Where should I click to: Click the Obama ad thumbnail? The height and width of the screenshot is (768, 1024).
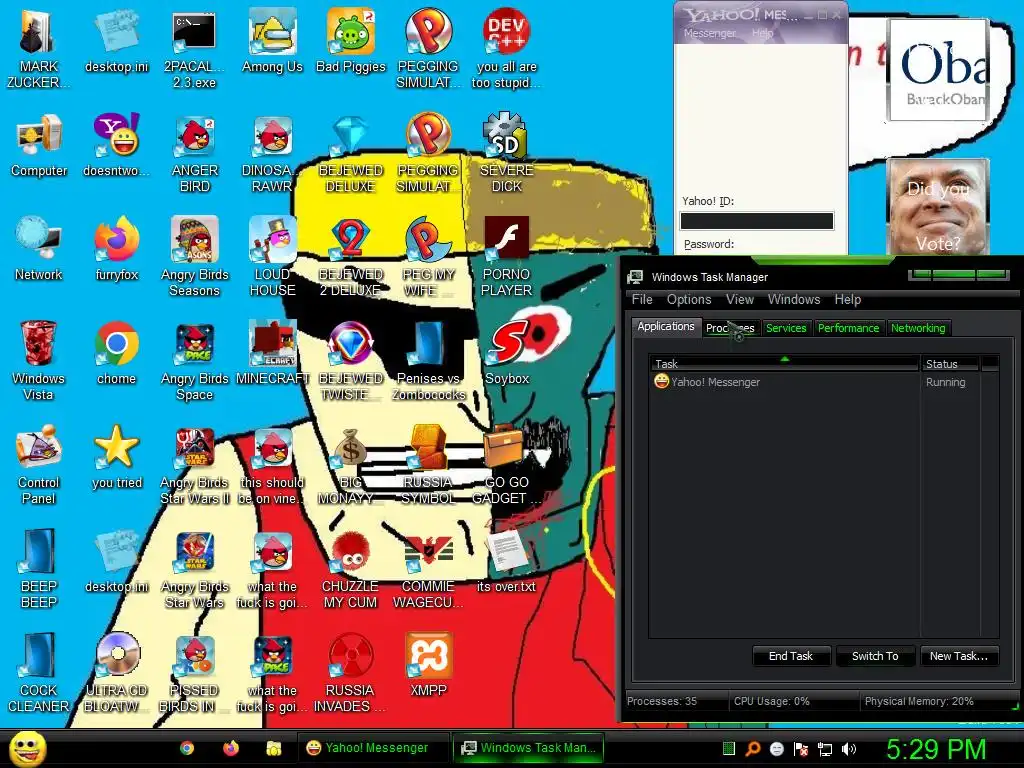[938, 70]
